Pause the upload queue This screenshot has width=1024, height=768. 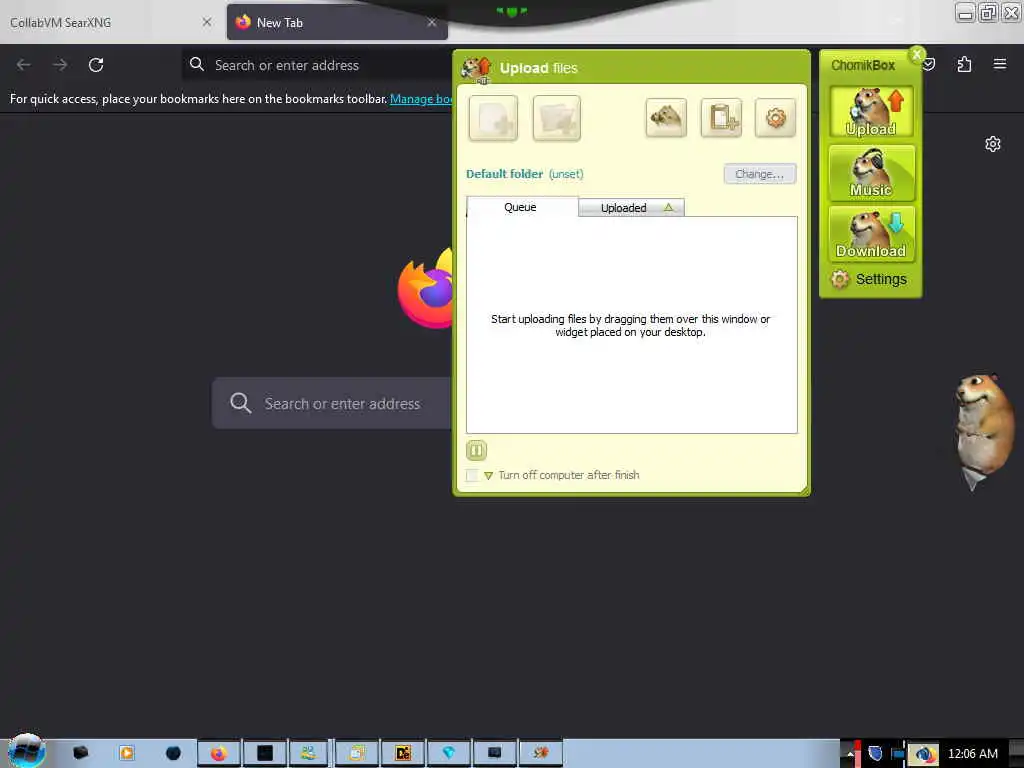coord(476,450)
